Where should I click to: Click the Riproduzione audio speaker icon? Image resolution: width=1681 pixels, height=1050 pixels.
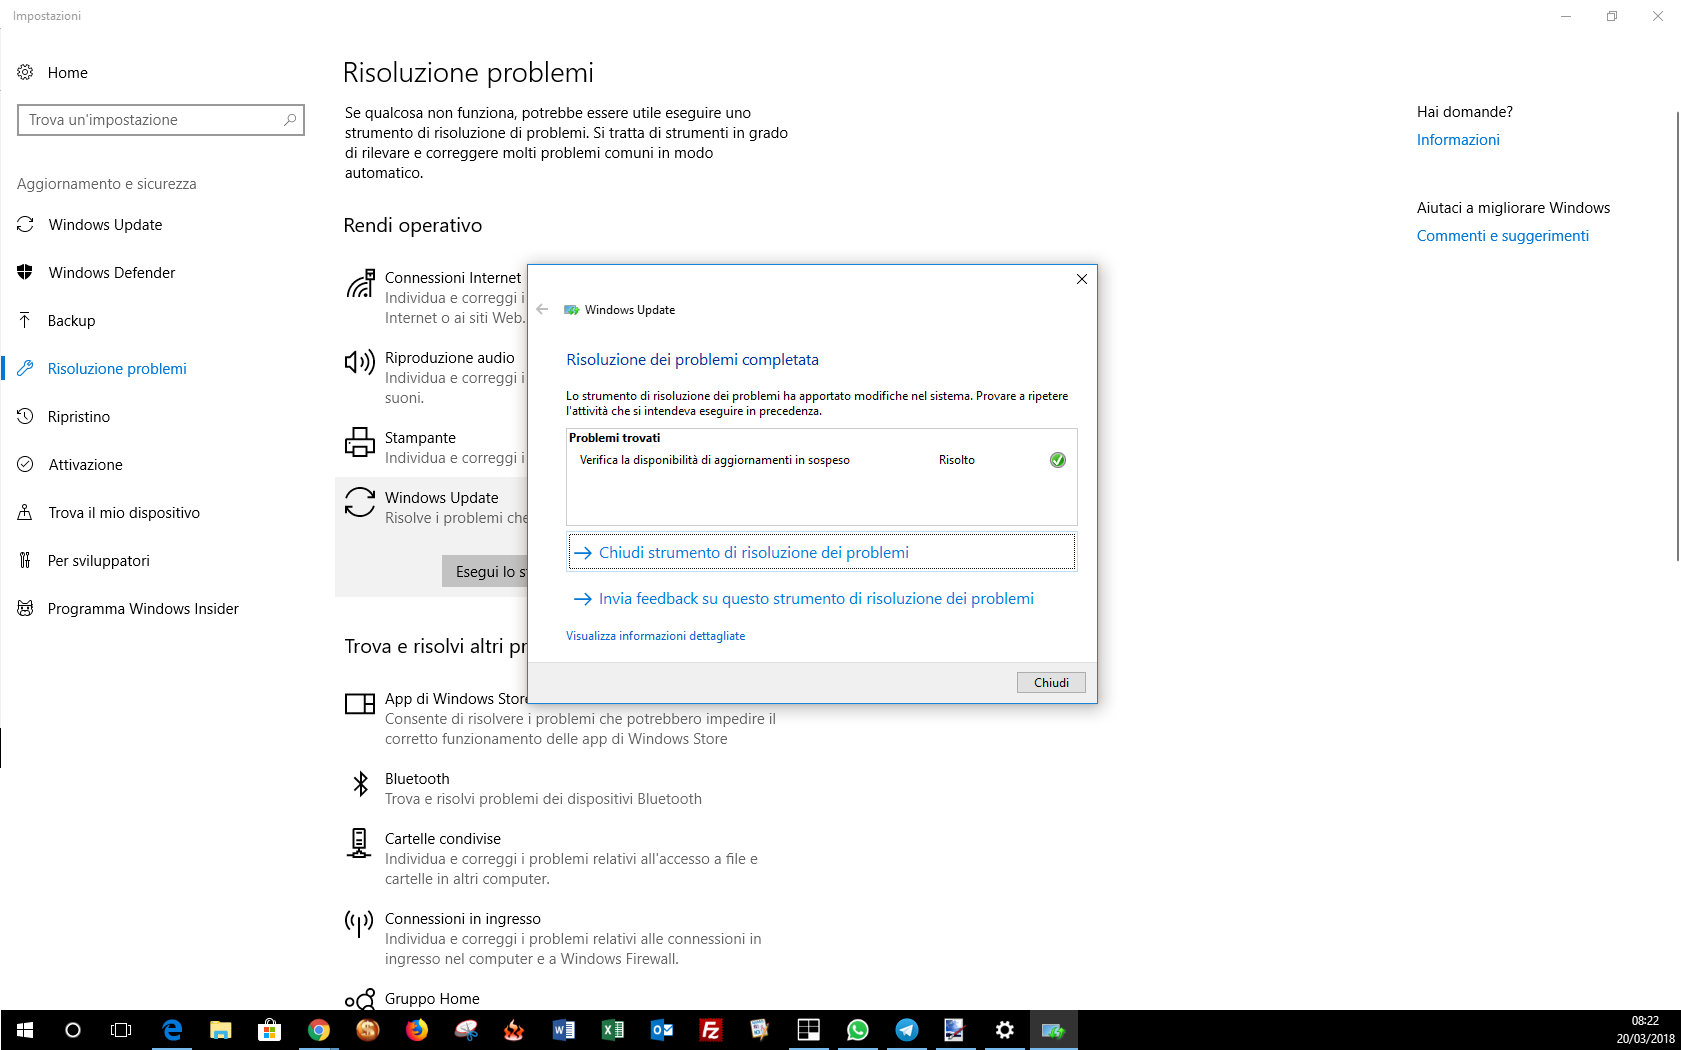click(360, 362)
